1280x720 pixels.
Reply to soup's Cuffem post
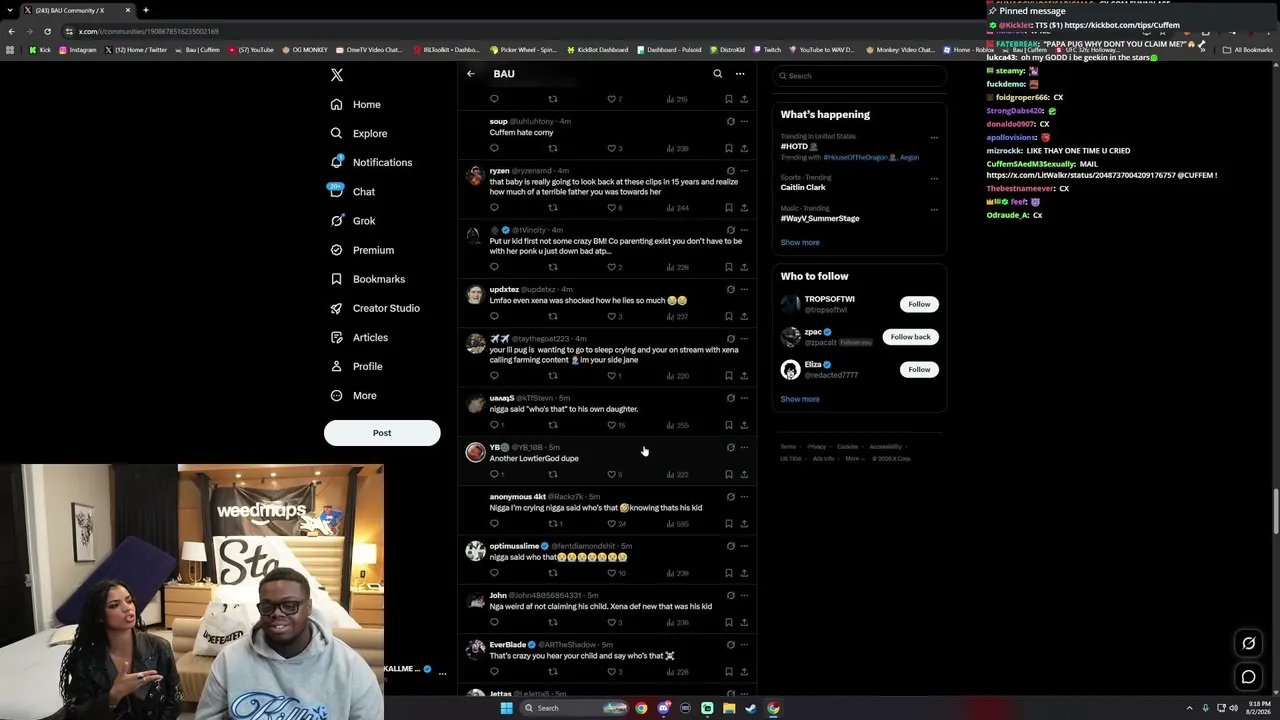click(494, 149)
